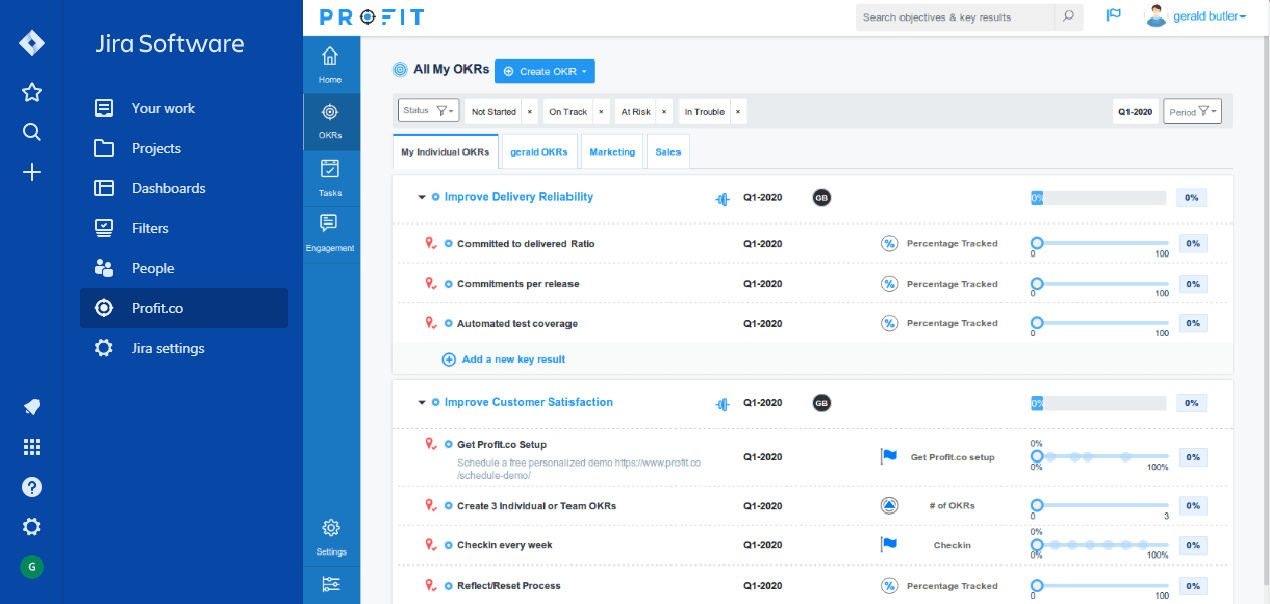Open Projects in Jira sidebar
Screen dimensions: 1270x604
coord(184,148)
